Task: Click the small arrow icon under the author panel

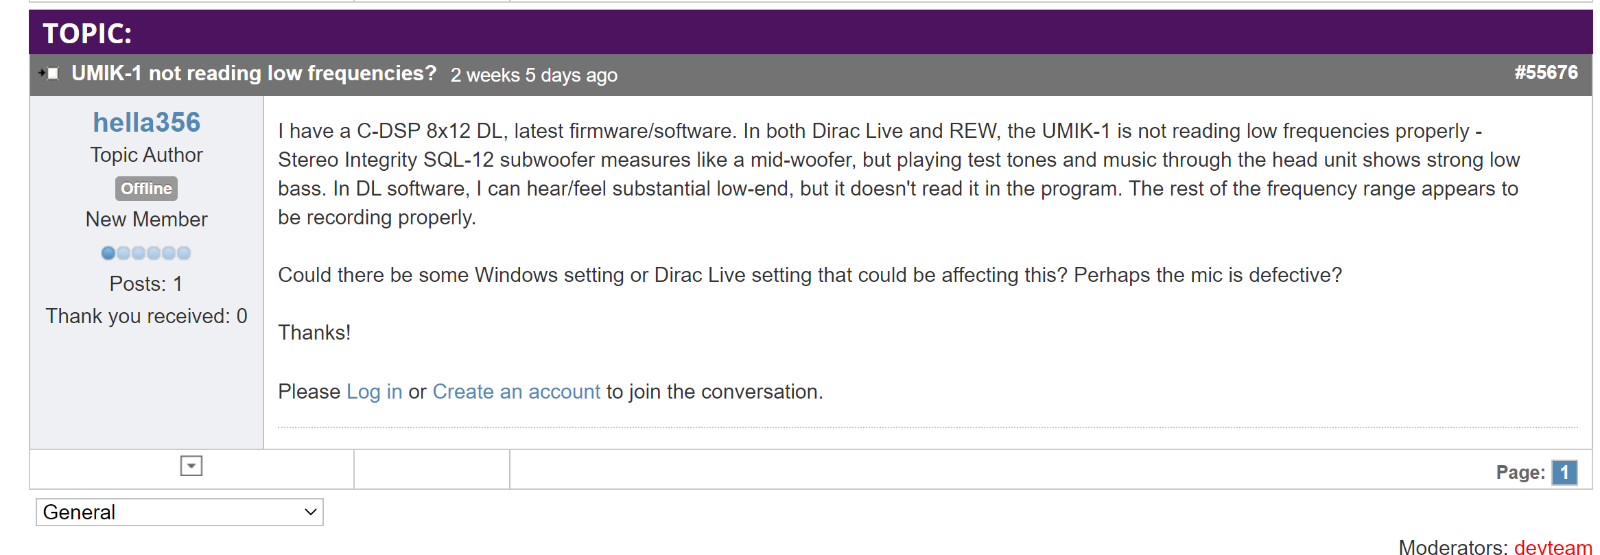Action: coord(191,466)
